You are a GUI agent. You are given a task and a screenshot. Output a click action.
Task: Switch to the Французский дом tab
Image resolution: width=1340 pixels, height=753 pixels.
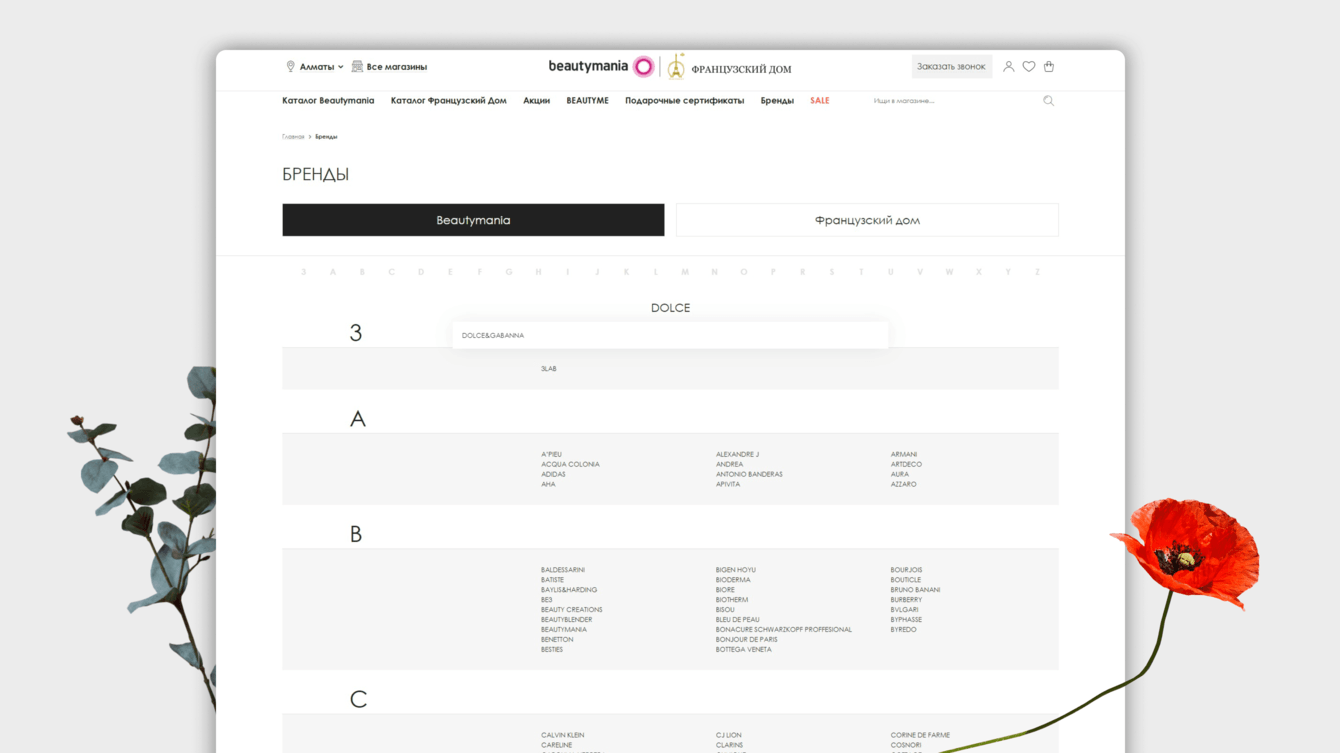click(x=867, y=220)
